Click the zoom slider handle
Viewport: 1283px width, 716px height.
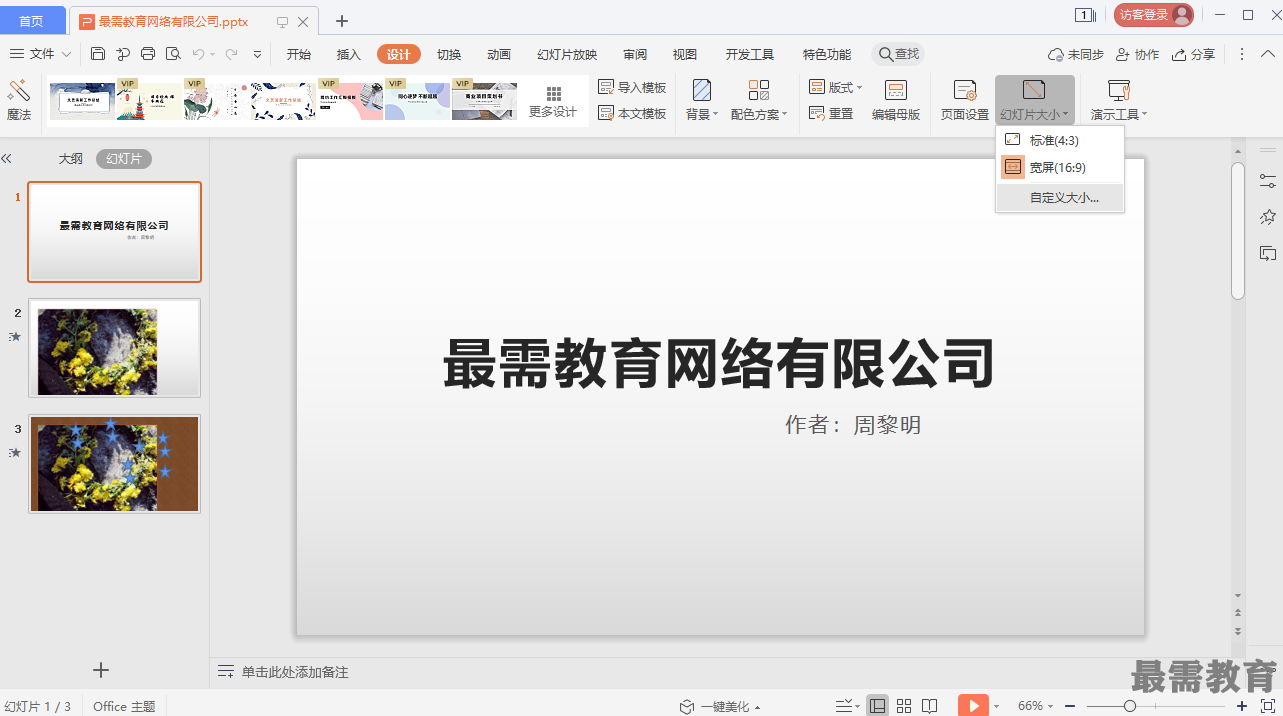(1130, 706)
